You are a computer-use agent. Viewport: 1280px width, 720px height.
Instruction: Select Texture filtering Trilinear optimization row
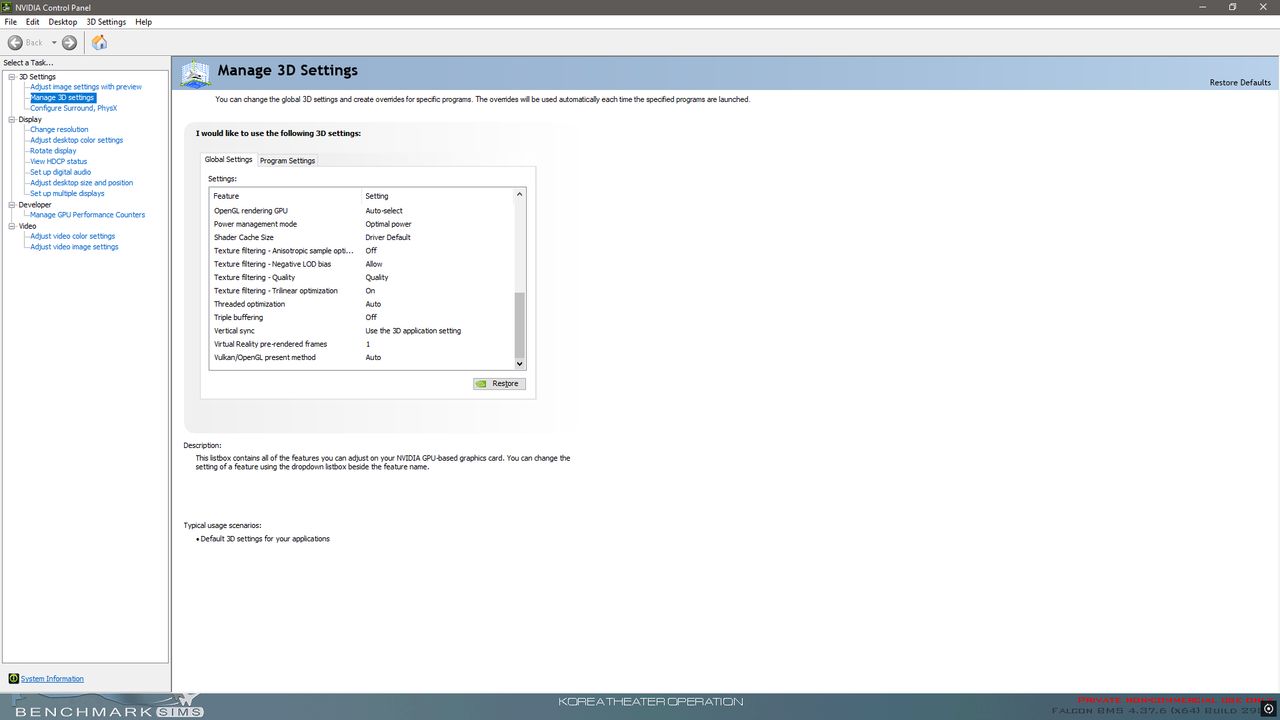[x=361, y=291]
